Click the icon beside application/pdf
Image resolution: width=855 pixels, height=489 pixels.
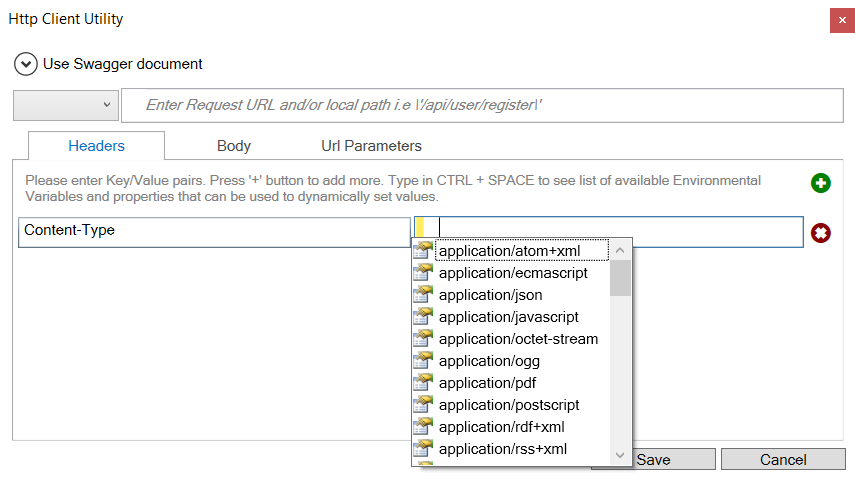[423, 383]
